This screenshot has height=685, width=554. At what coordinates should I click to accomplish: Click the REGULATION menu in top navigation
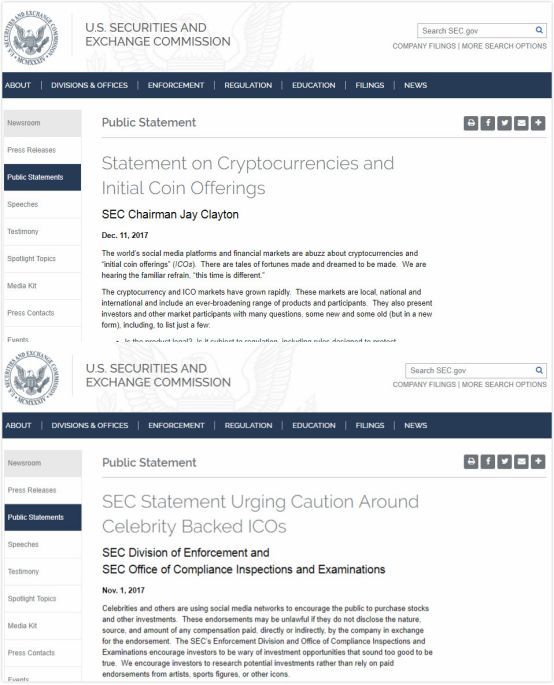pos(248,85)
